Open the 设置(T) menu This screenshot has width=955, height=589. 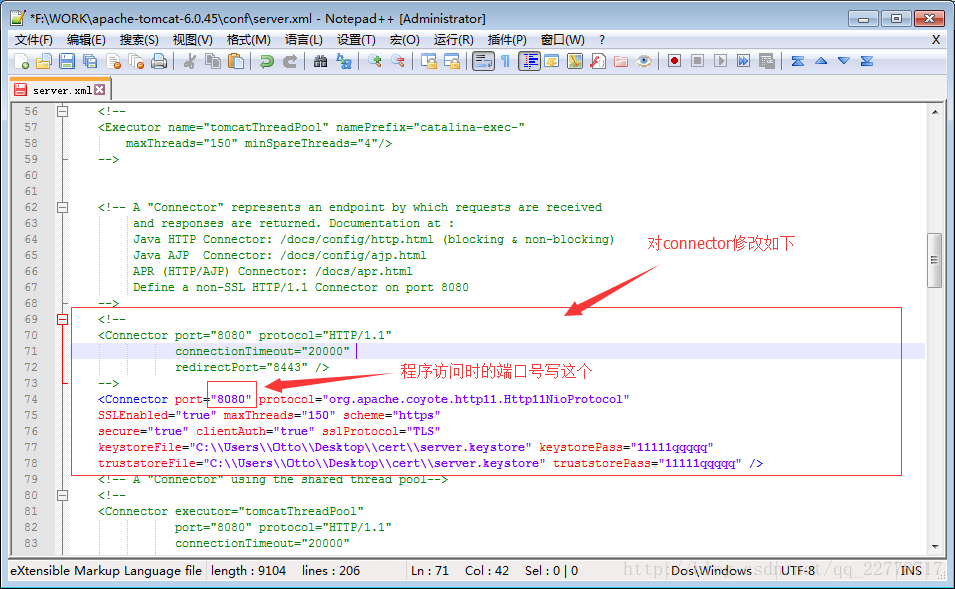[x=356, y=40]
